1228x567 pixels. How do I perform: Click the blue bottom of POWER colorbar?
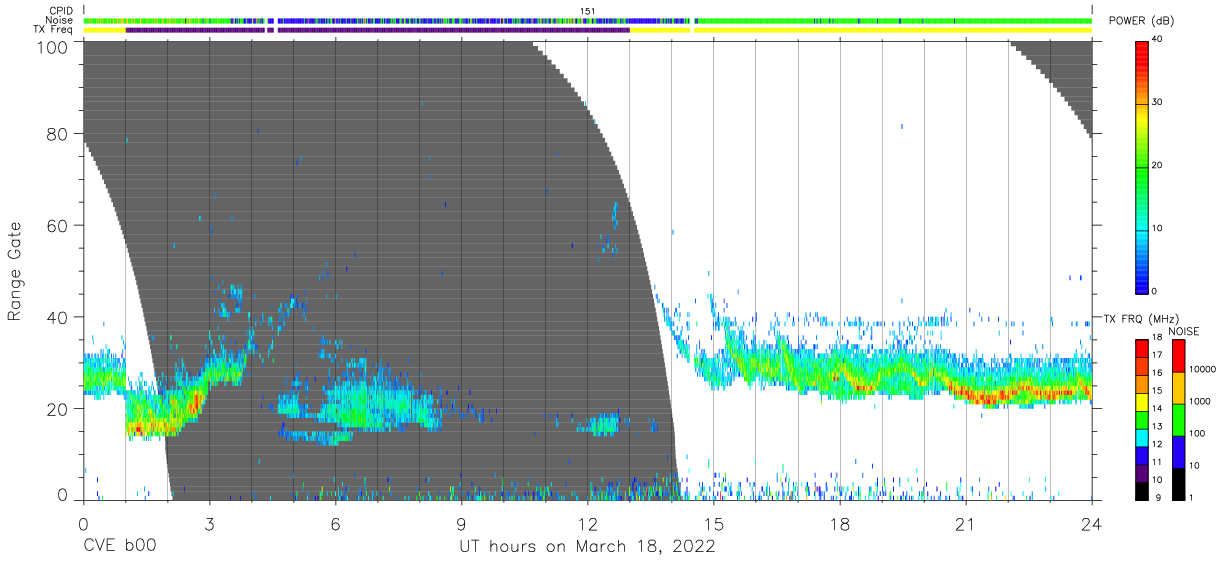[1143, 275]
